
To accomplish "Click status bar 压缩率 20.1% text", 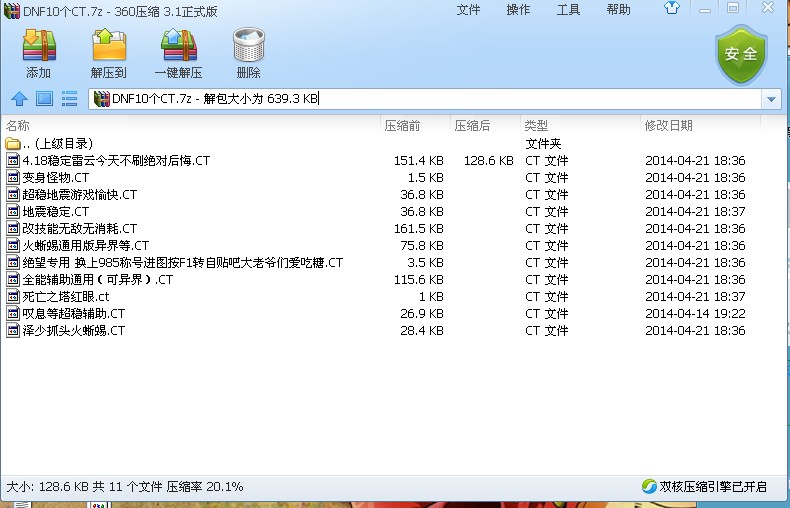I will pos(205,486).
